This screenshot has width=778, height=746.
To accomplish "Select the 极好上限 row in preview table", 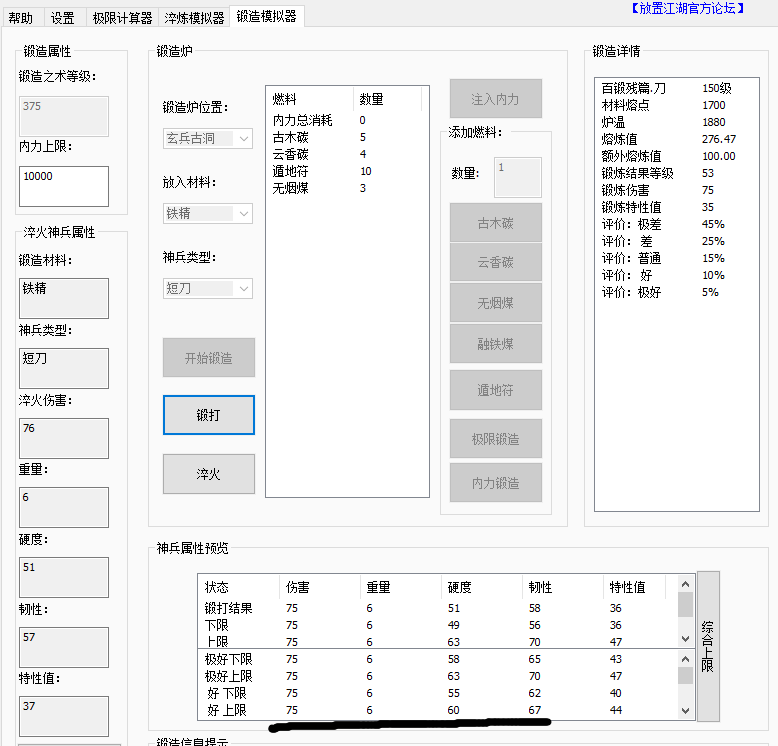I will click(438, 676).
